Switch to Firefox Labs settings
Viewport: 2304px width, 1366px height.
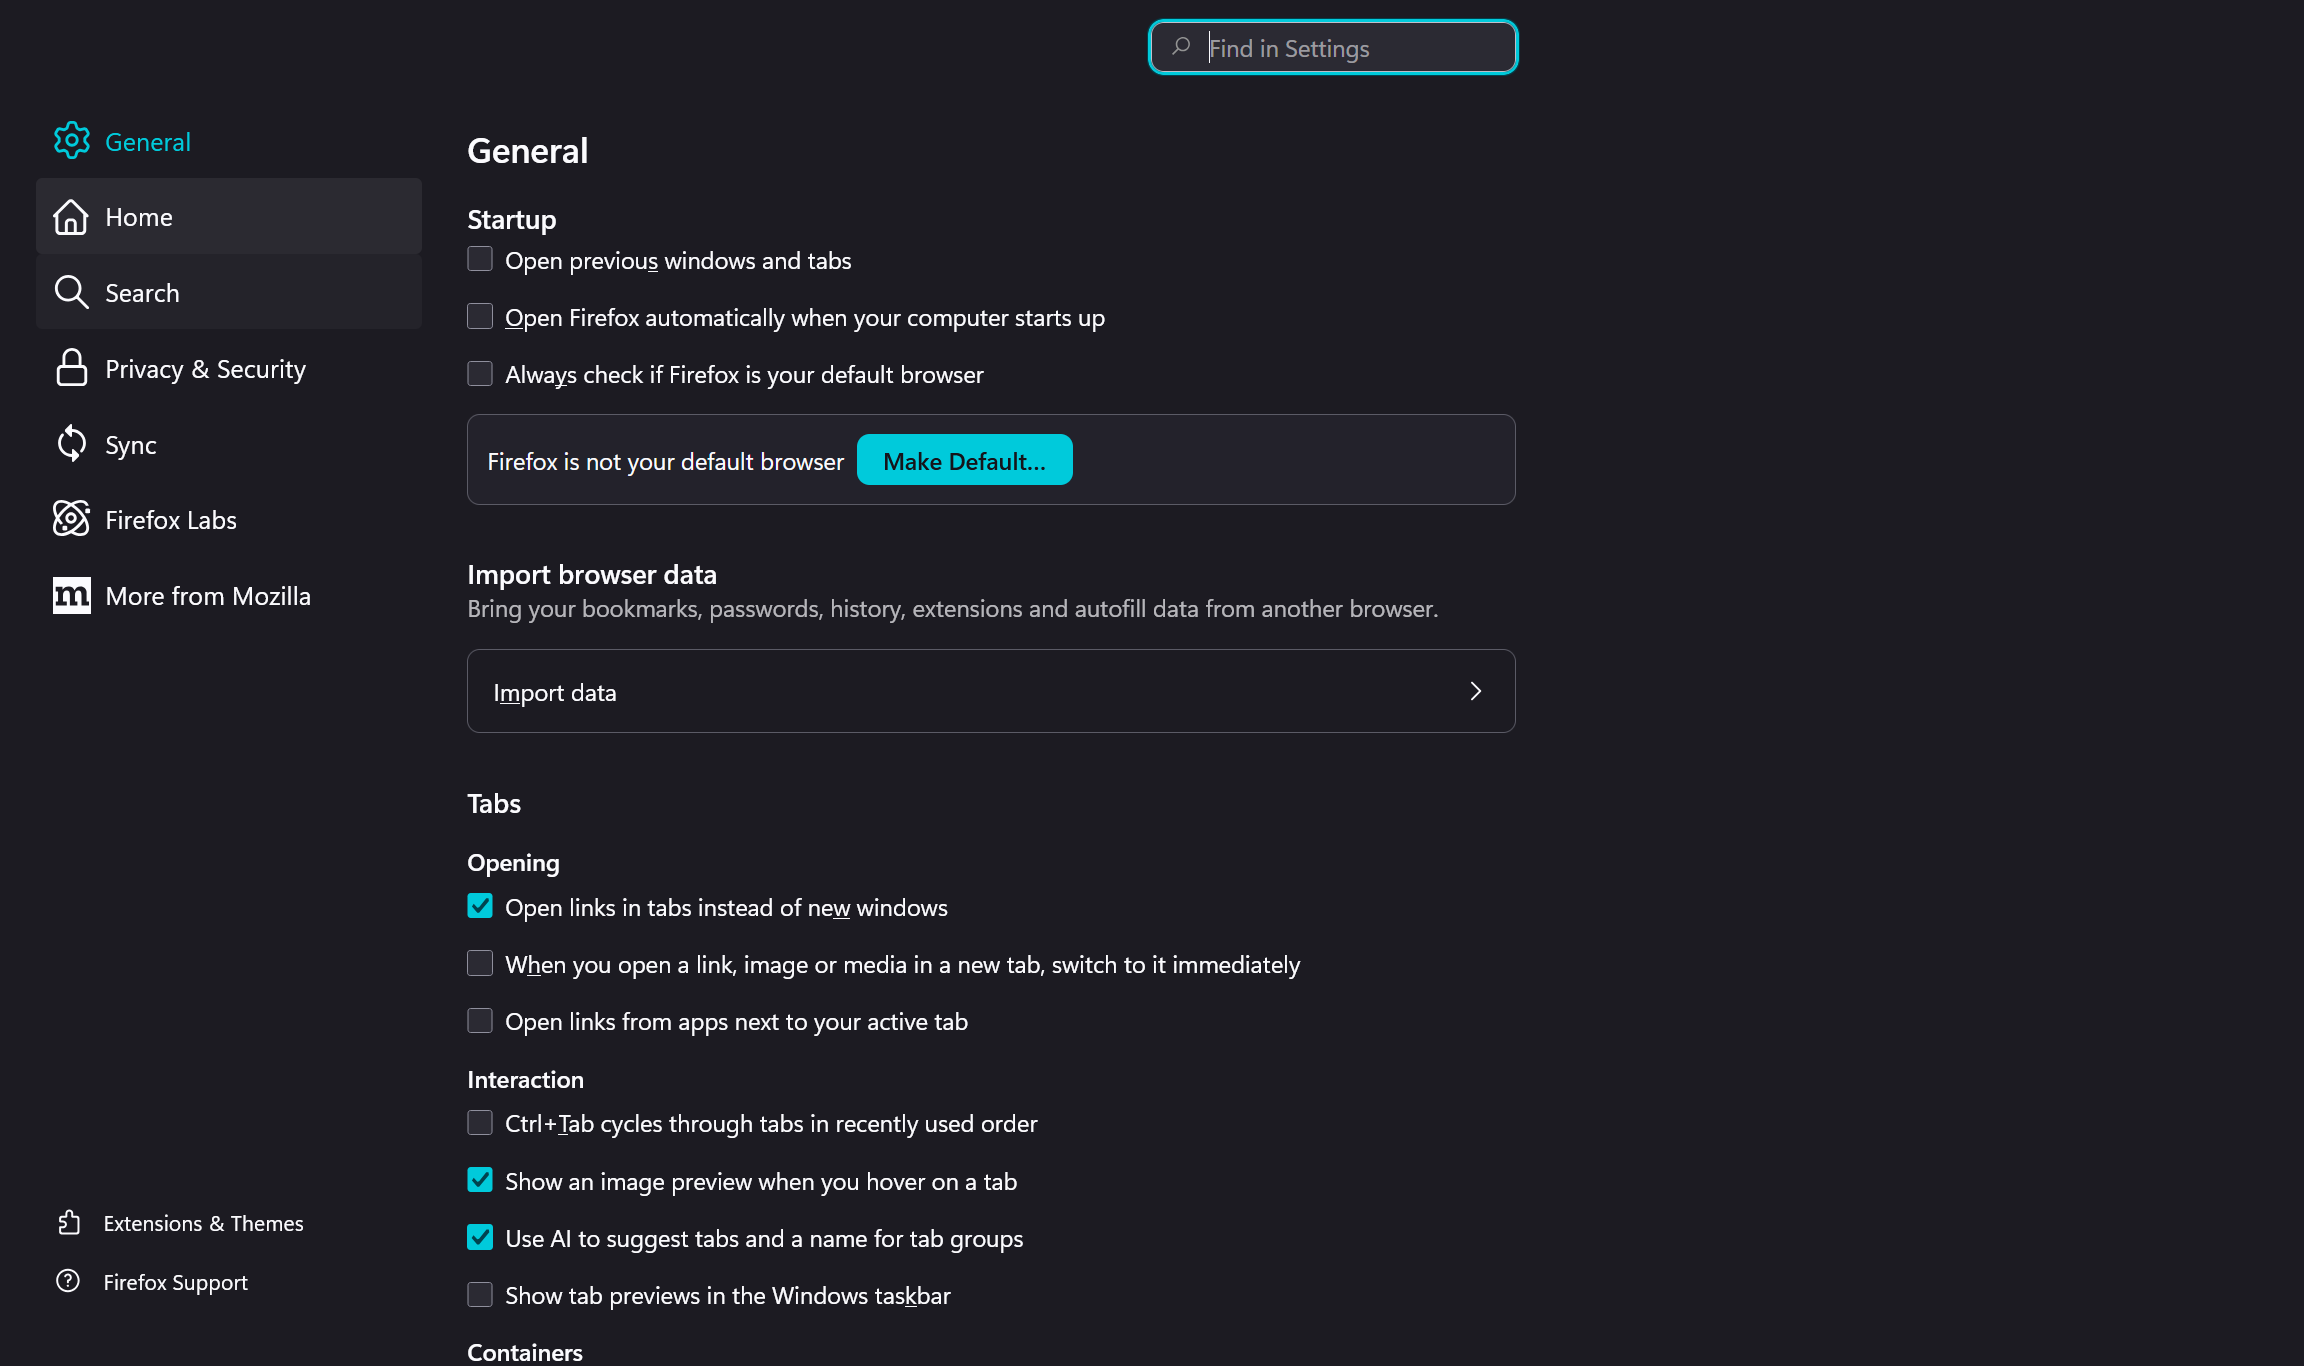(x=171, y=520)
